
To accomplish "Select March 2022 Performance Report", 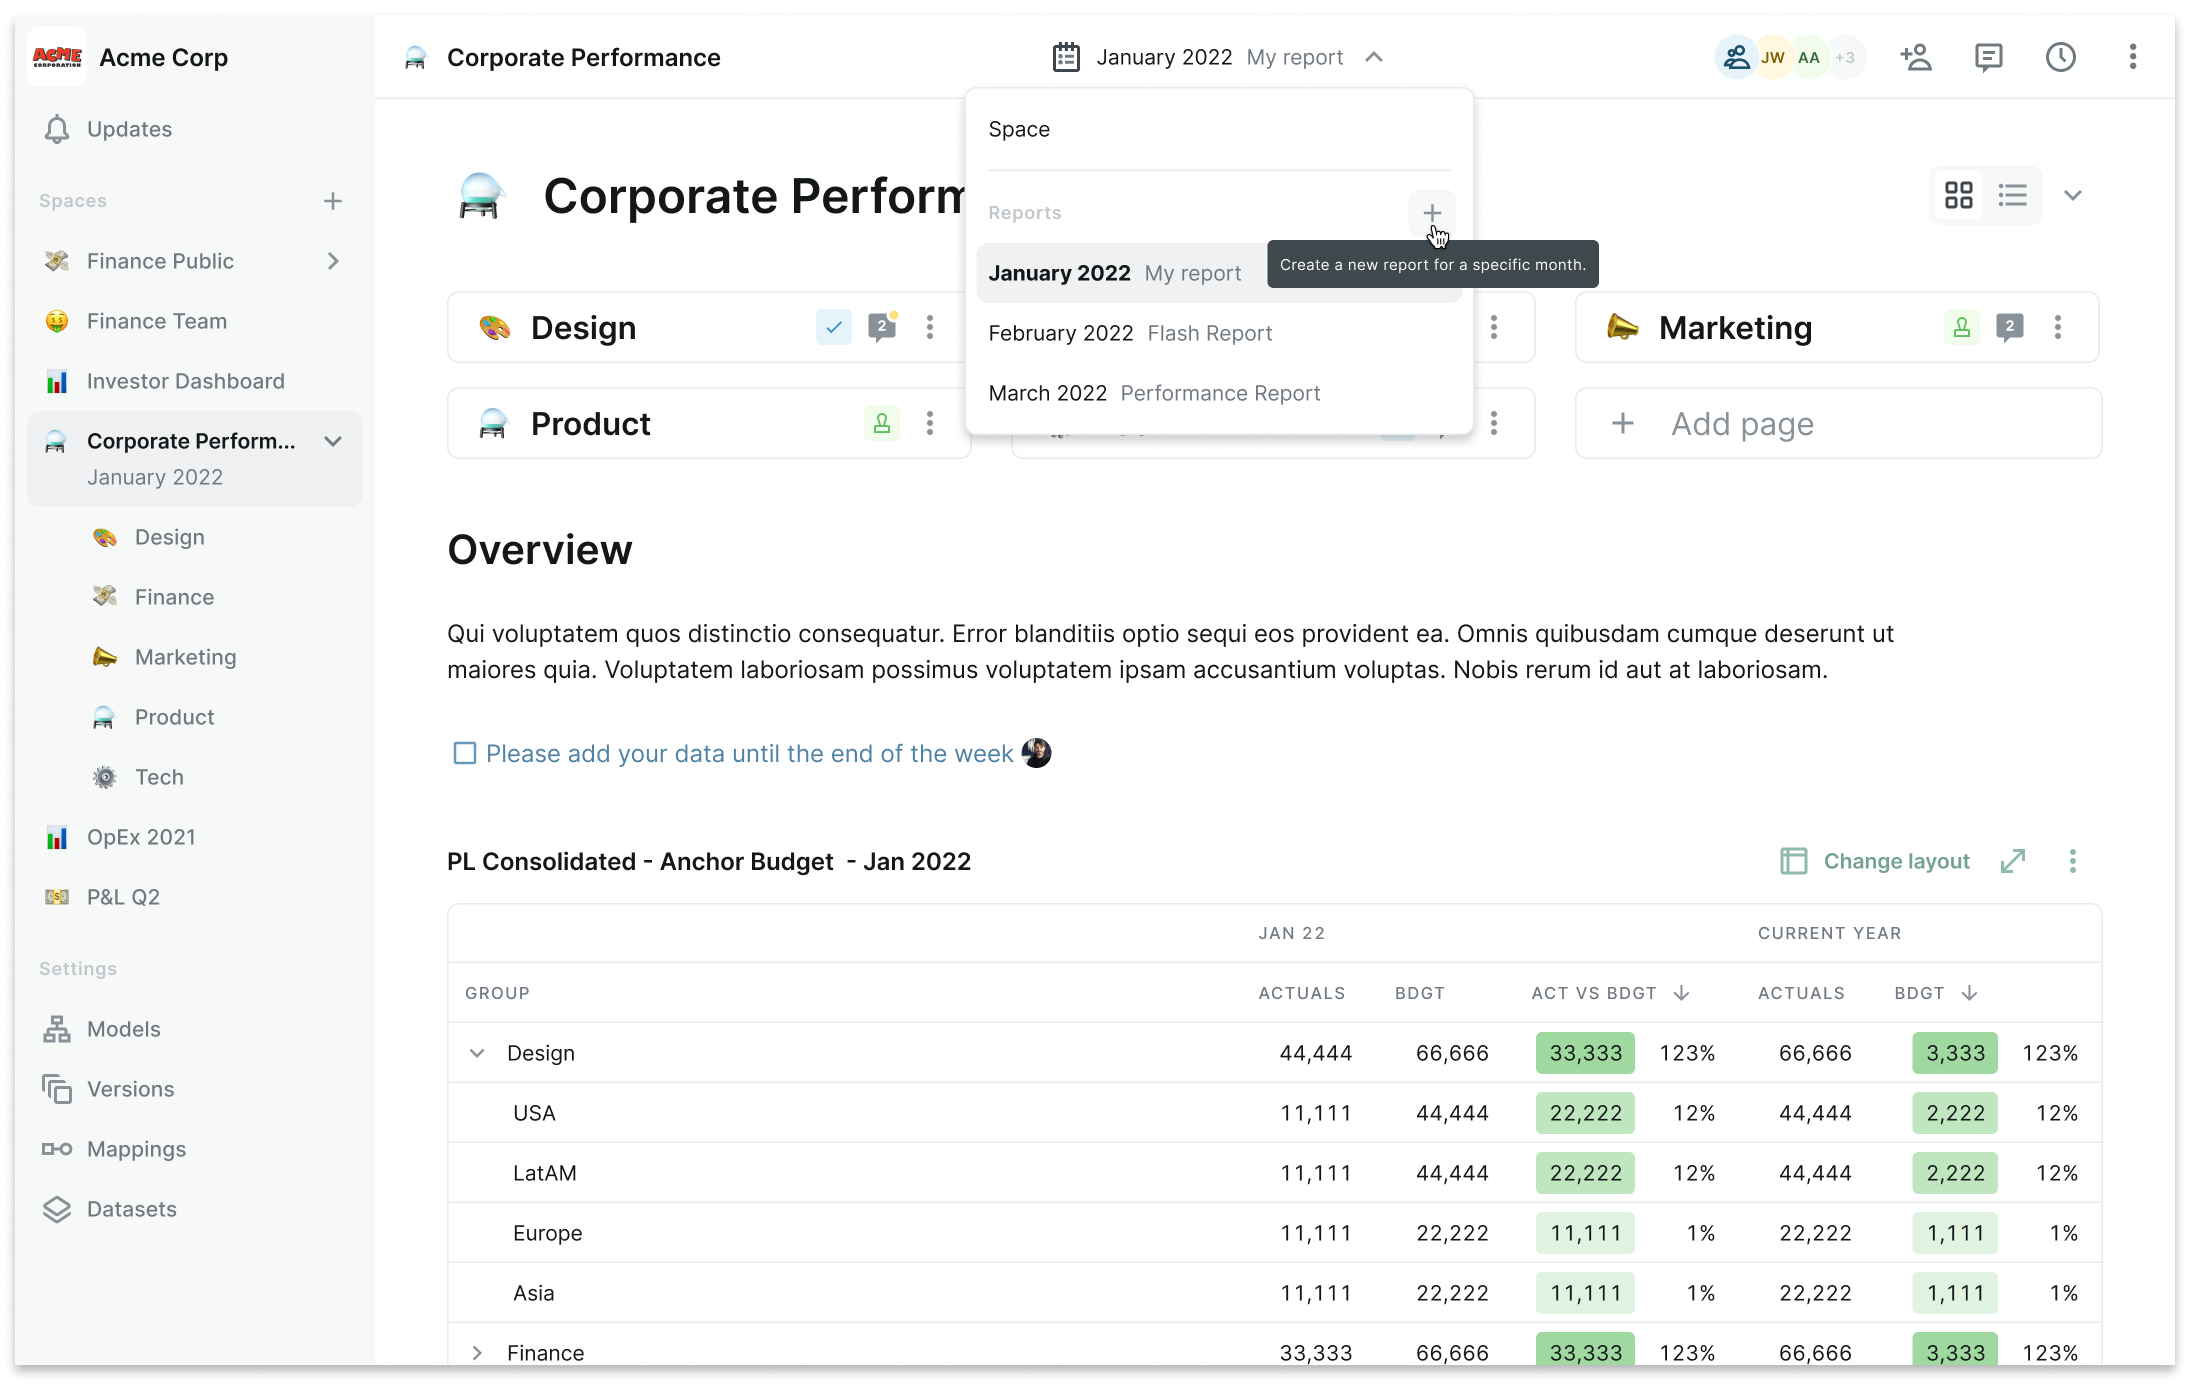I will [1154, 393].
